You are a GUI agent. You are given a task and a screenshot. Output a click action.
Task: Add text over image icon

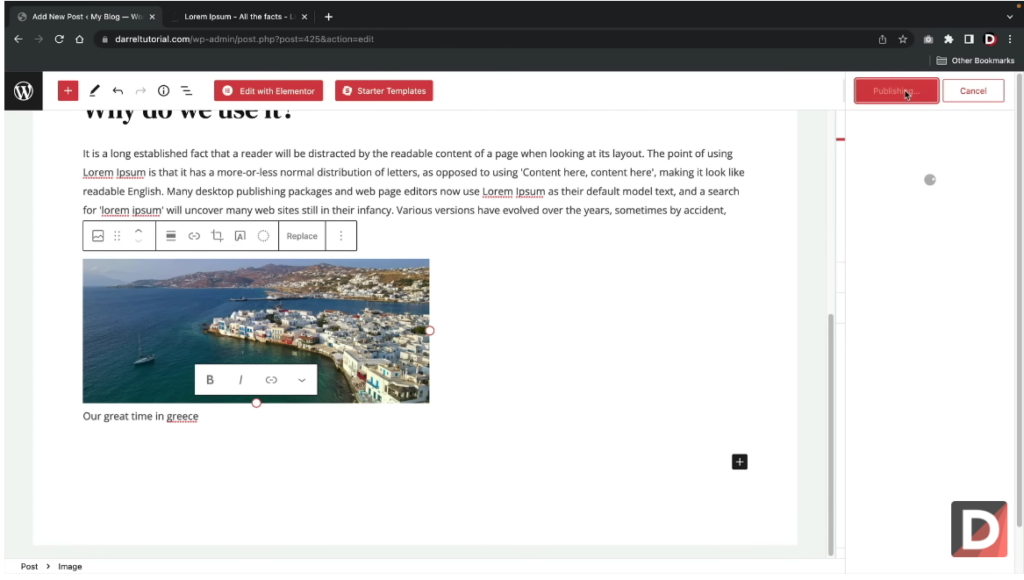pyautogui.click(x=240, y=236)
